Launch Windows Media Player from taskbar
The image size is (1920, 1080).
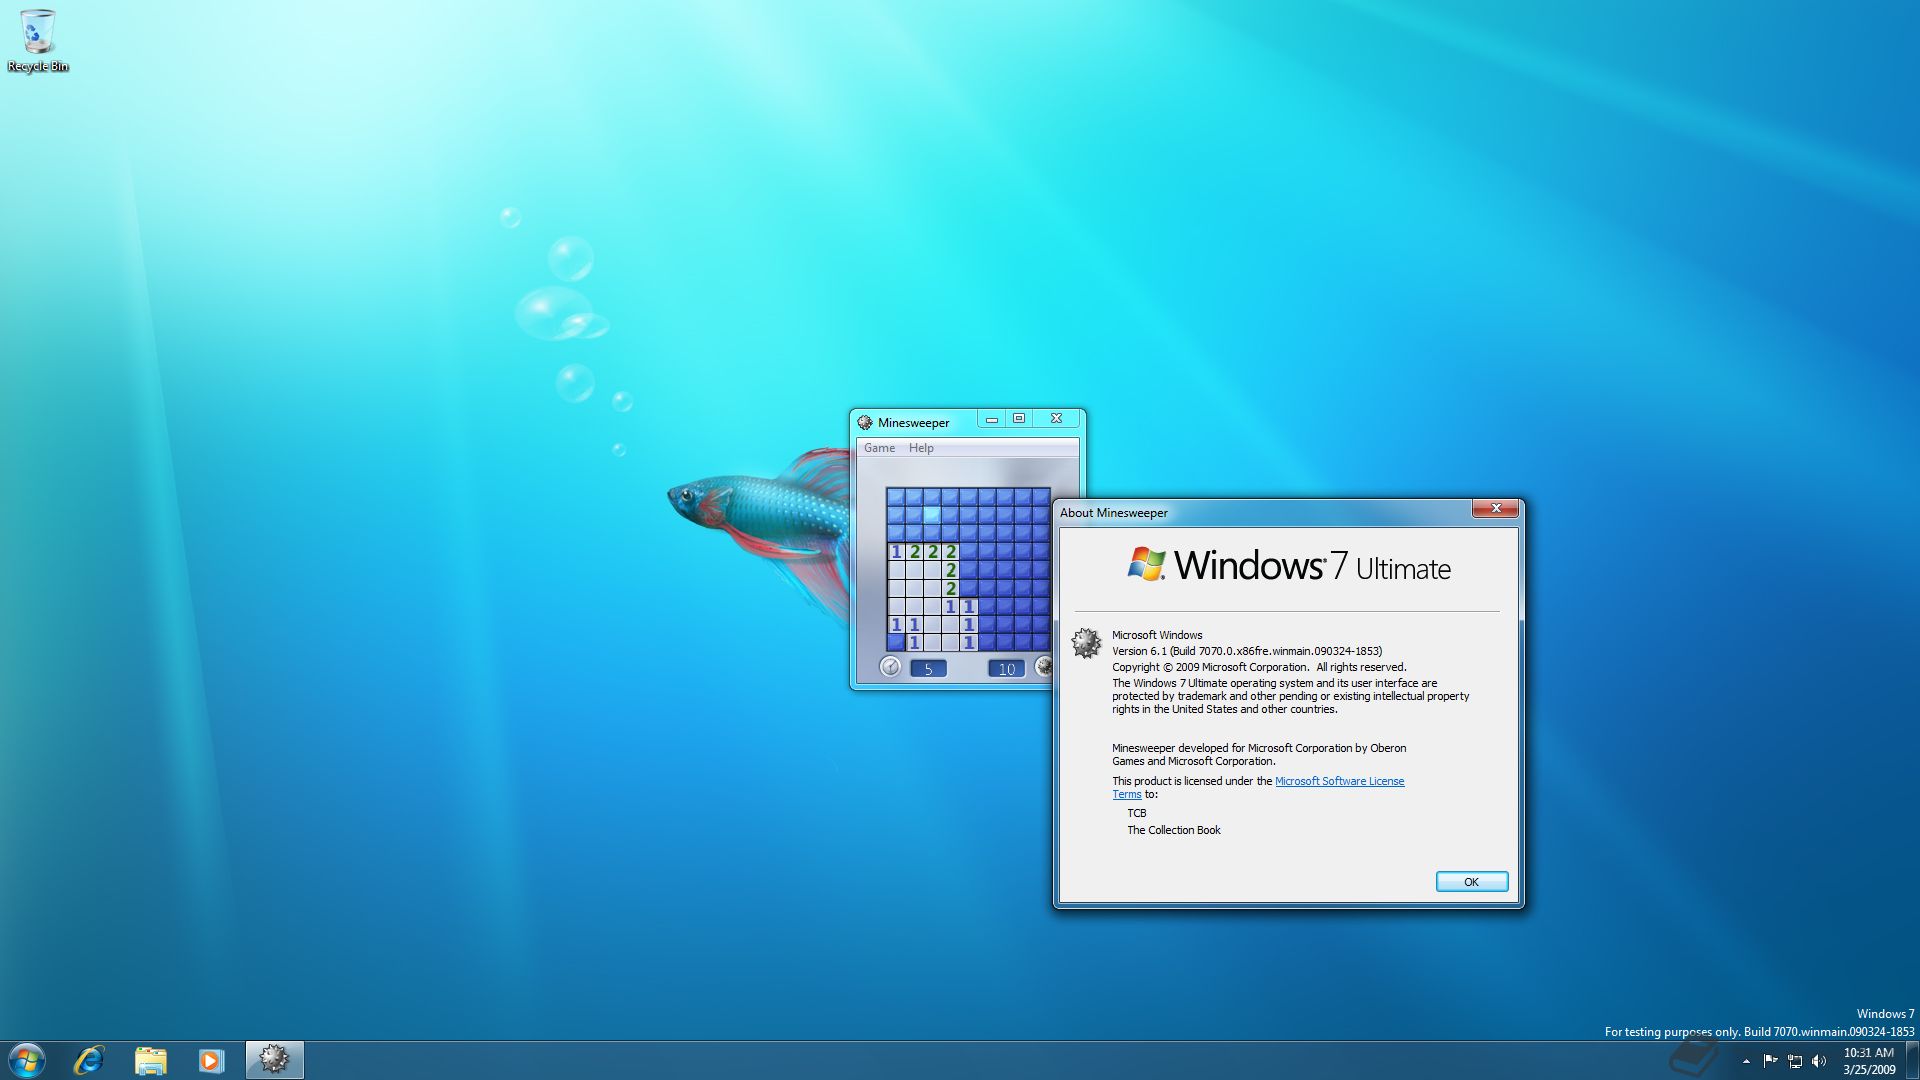[211, 1060]
